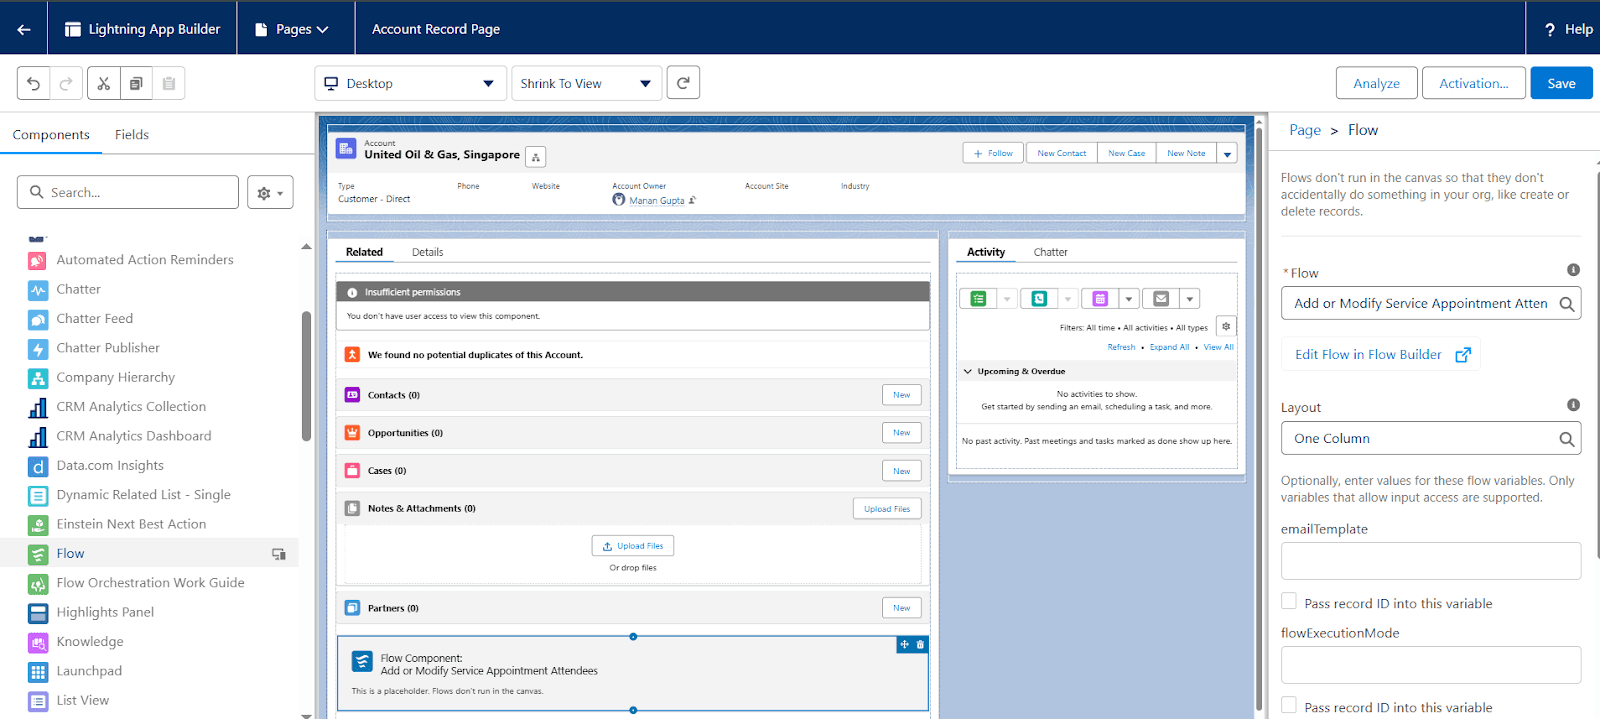This screenshot has height=719, width=1600.
Task: Click the Einstein Next Best Action icon
Action: 38,525
